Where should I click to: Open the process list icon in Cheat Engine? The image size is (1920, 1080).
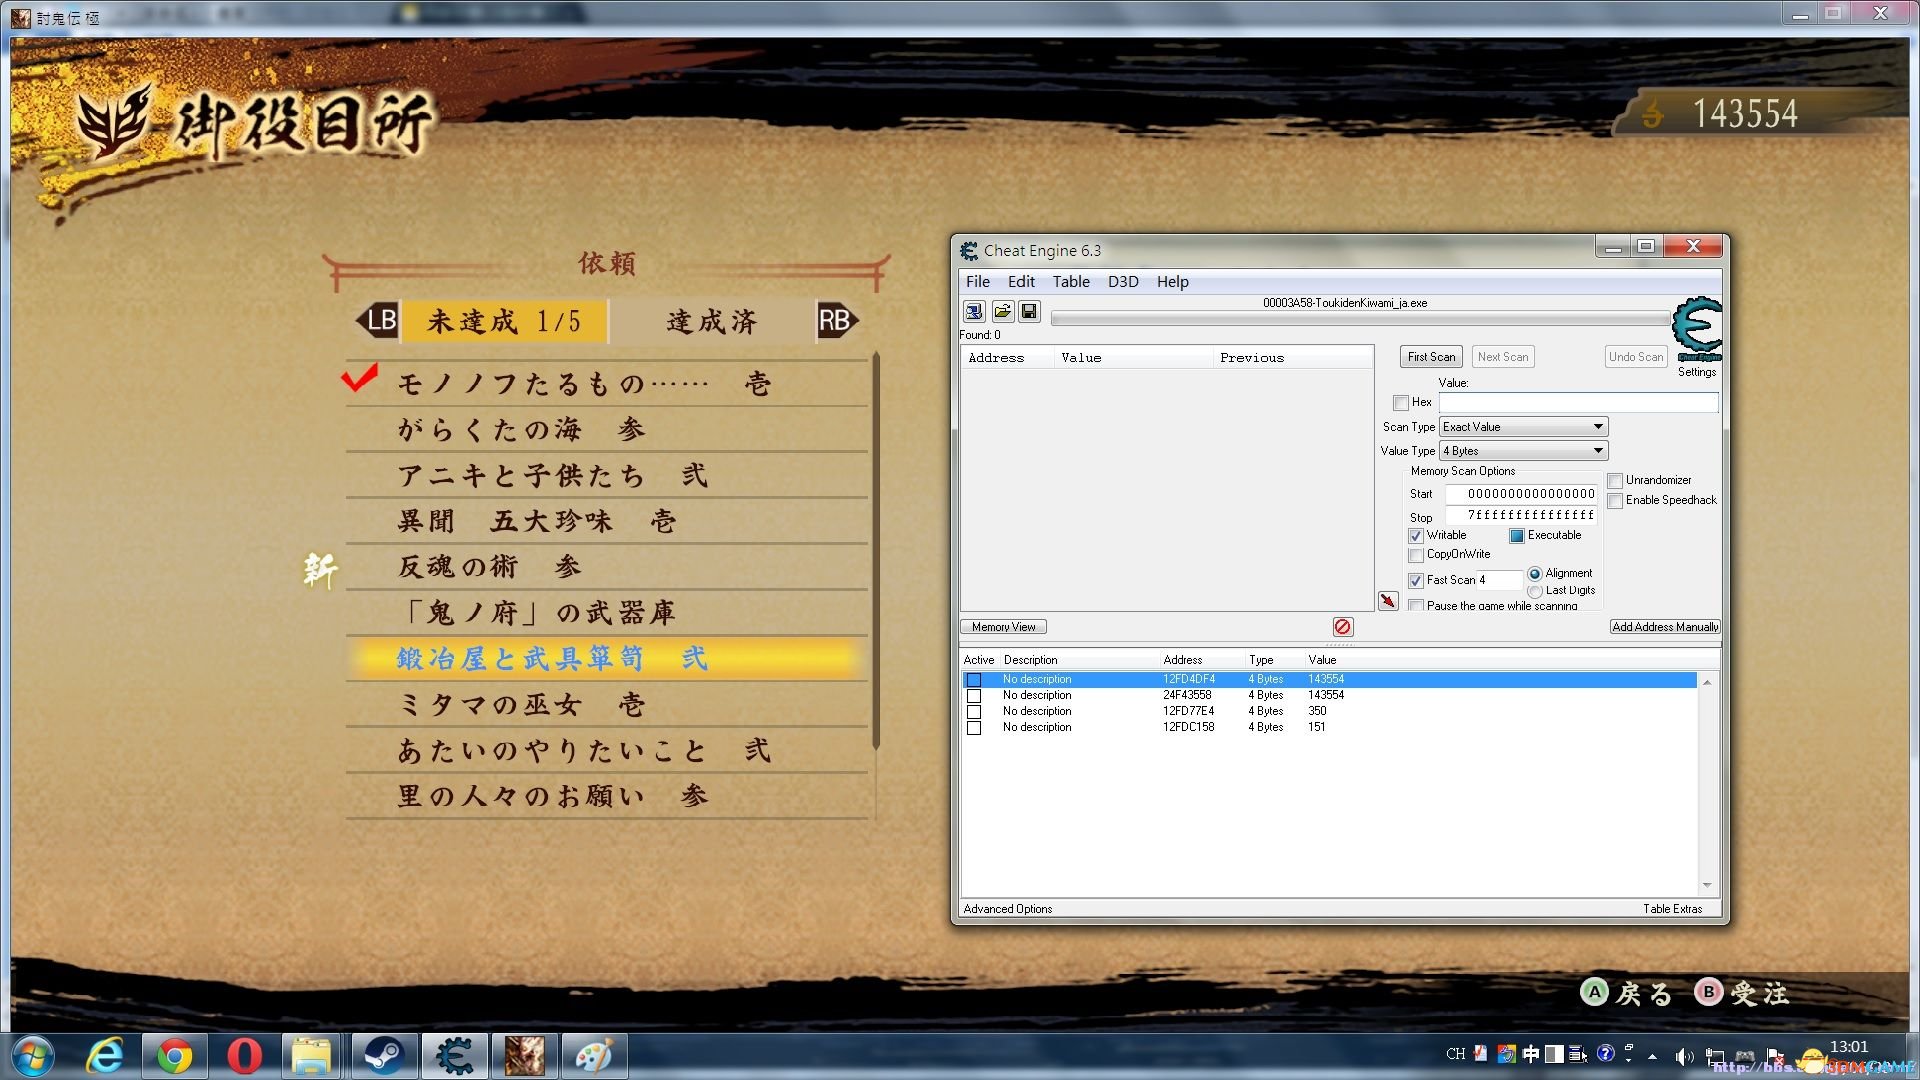pyautogui.click(x=974, y=312)
